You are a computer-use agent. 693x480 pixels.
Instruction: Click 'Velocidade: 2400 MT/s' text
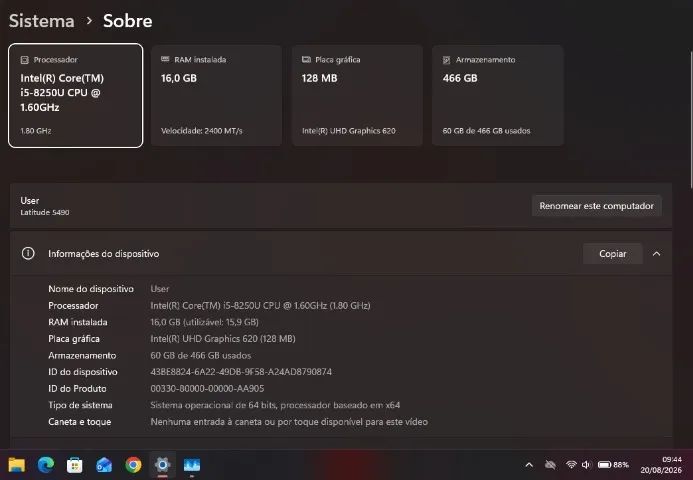point(202,131)
